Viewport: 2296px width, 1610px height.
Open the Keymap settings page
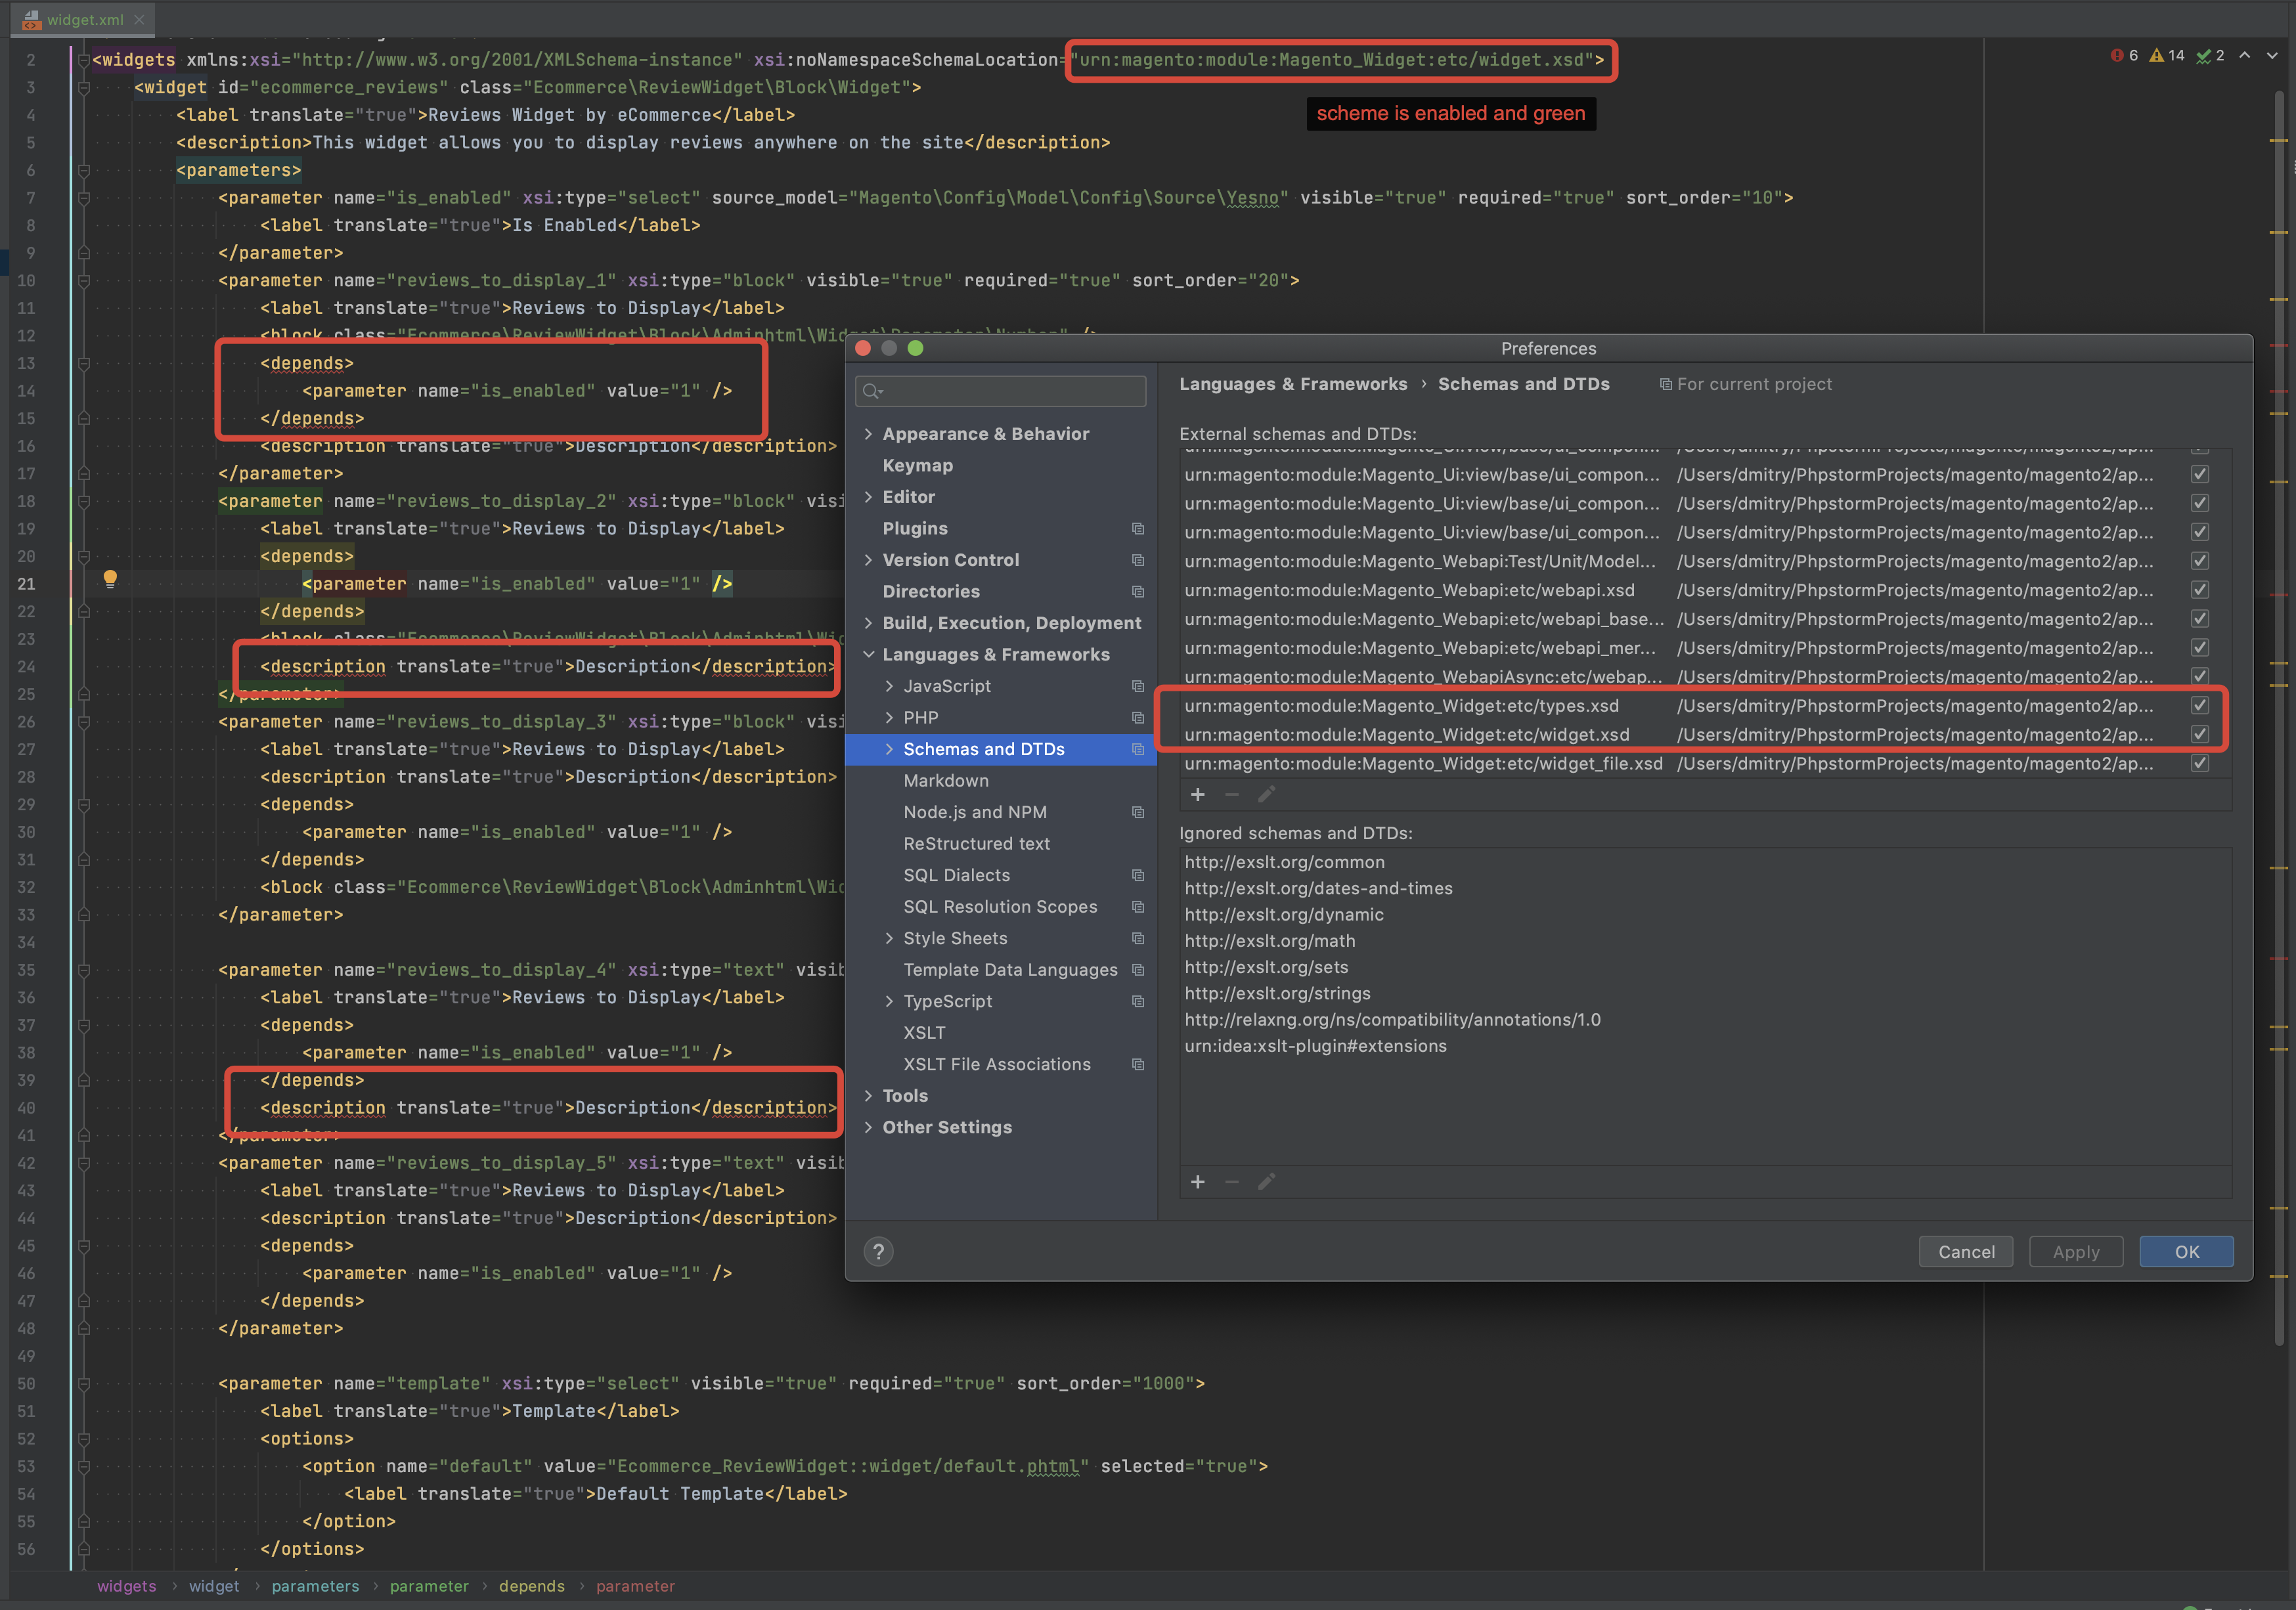click(x=917, y=465)
